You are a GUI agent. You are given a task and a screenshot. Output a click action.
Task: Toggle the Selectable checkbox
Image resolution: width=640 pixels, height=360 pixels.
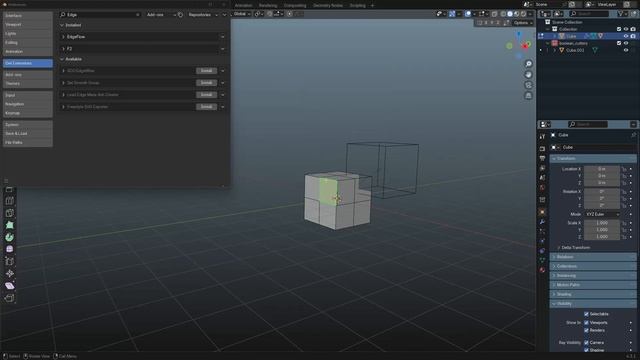[x=587, y=314]
